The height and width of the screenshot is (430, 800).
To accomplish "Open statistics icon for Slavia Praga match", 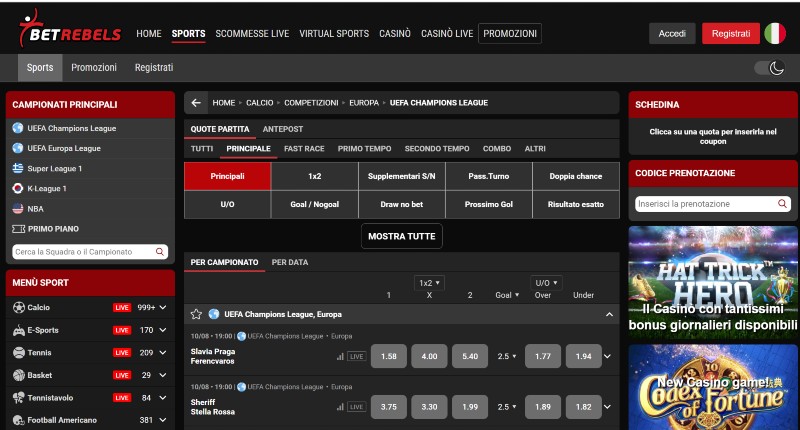I will [340, 357].
